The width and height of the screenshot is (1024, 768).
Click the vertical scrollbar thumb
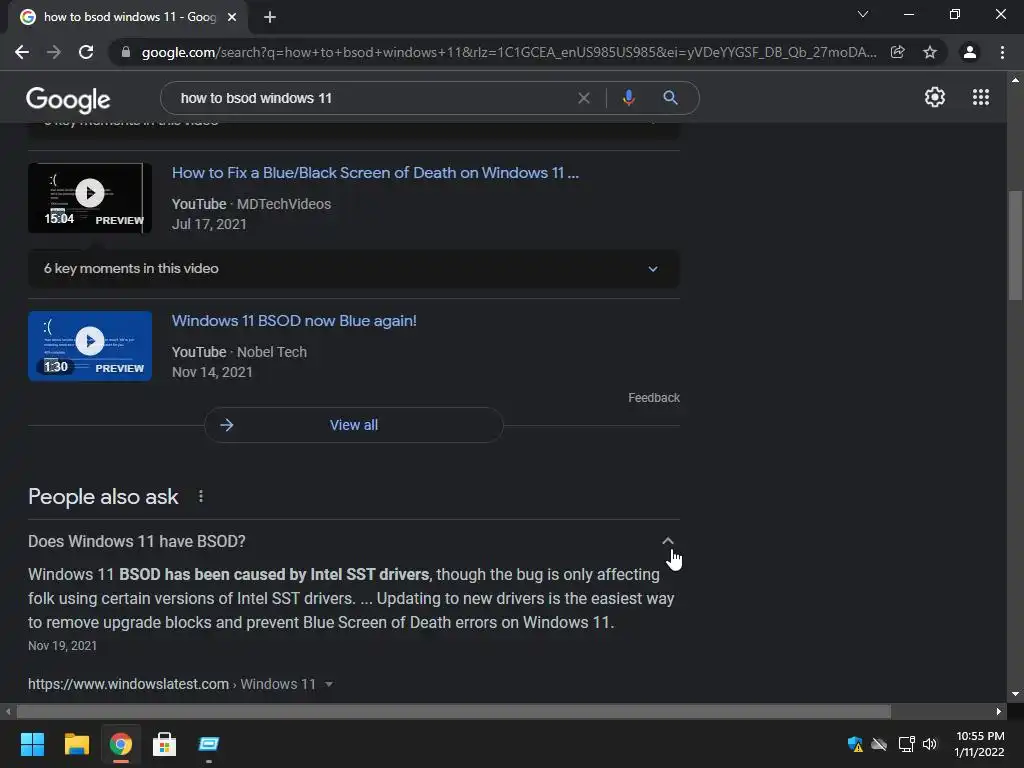1015,245
